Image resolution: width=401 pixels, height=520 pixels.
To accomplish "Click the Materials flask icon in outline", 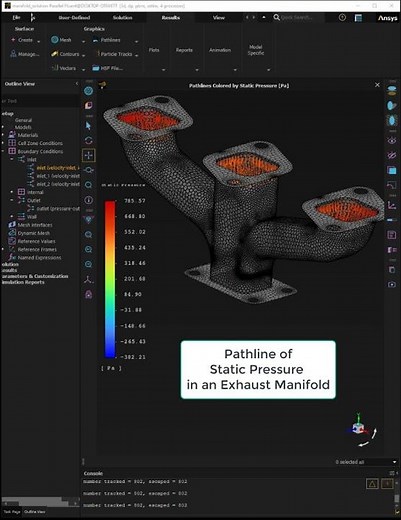I will [x=12, y=135].
